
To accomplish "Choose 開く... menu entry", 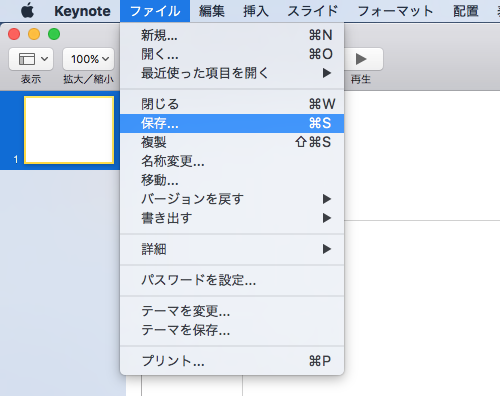I will tap(232, 54).
